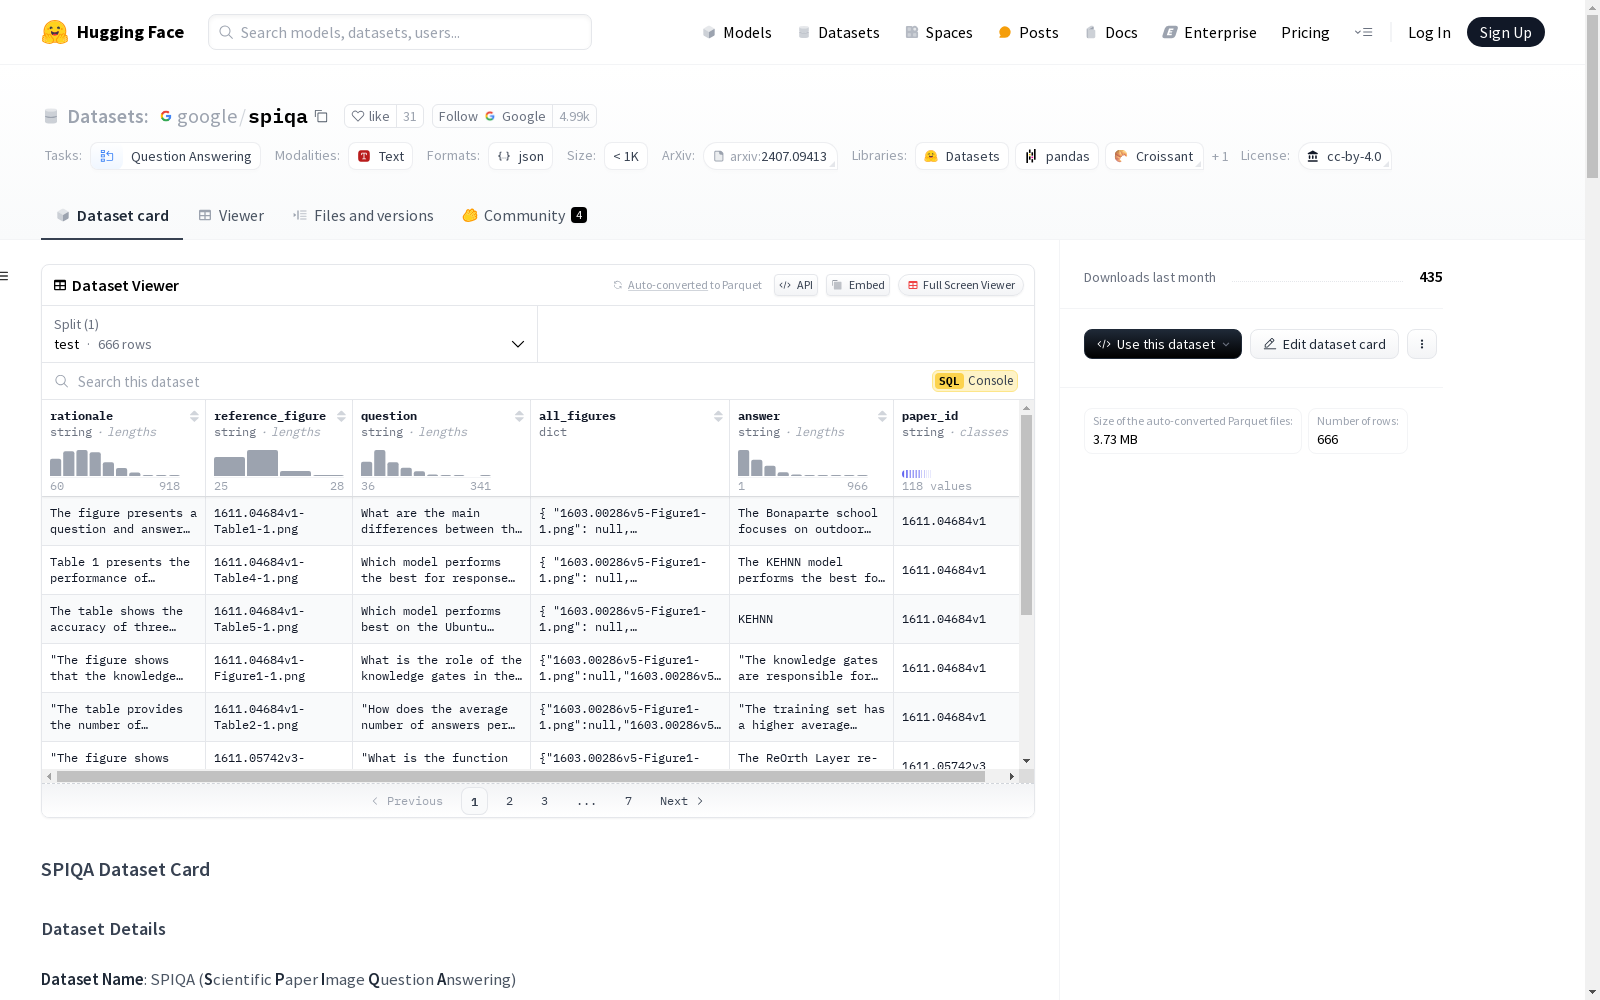Open Files and versions tab
1600x1000 pixels.
(x=363, y=215)
